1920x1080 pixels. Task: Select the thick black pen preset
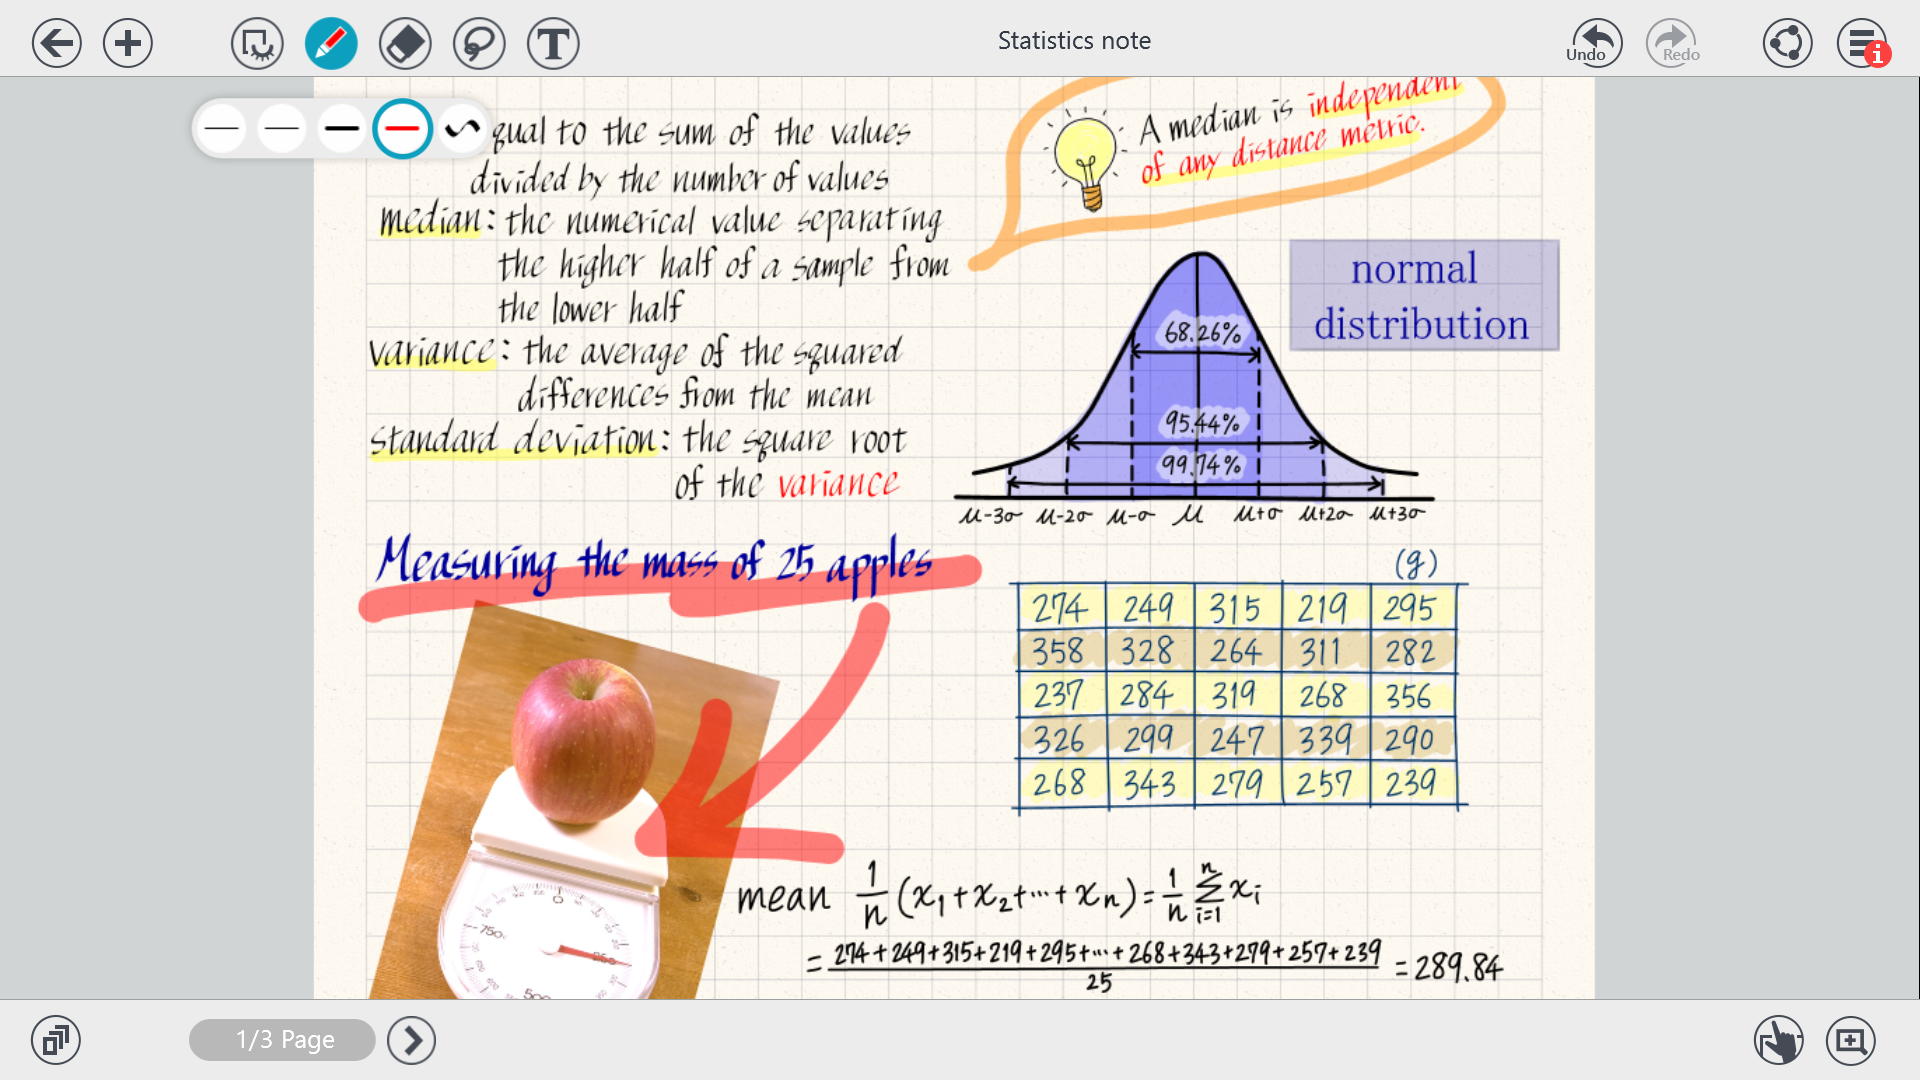coord(342,128)
